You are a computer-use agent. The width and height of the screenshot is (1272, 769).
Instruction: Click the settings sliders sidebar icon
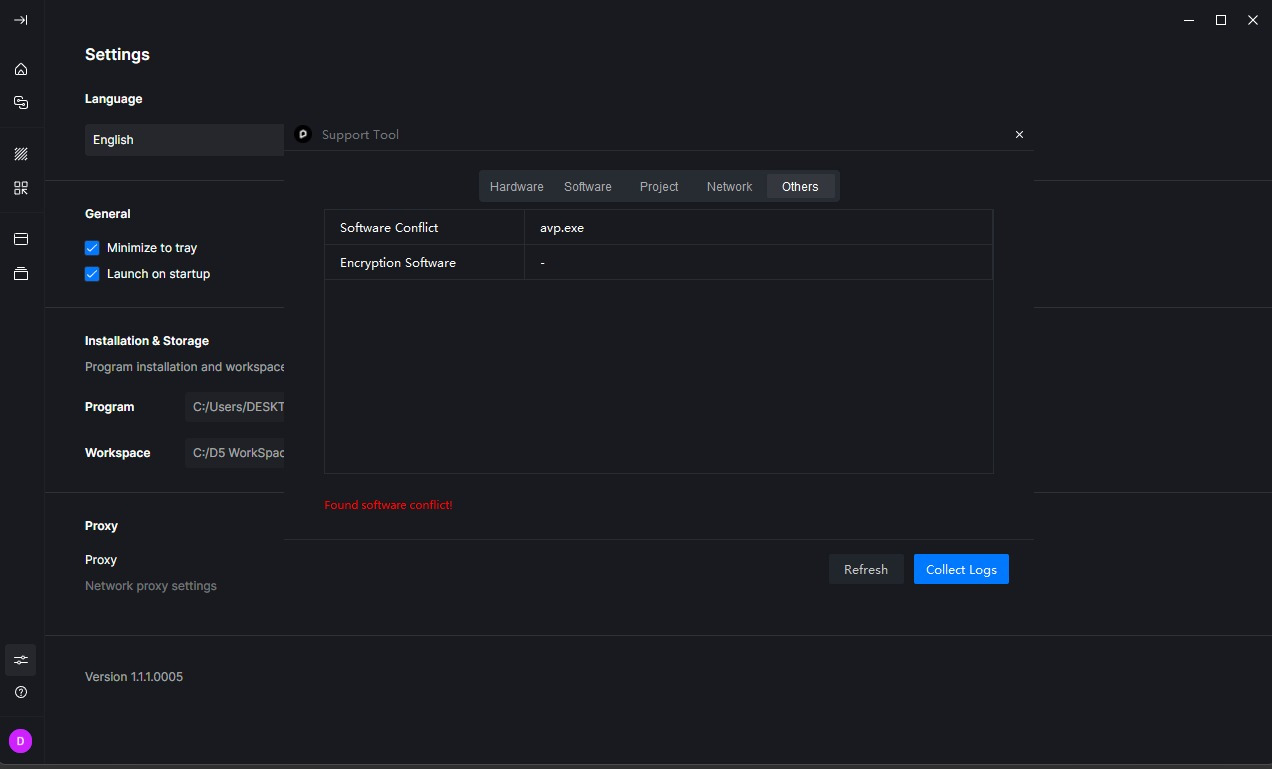(21, 660)
